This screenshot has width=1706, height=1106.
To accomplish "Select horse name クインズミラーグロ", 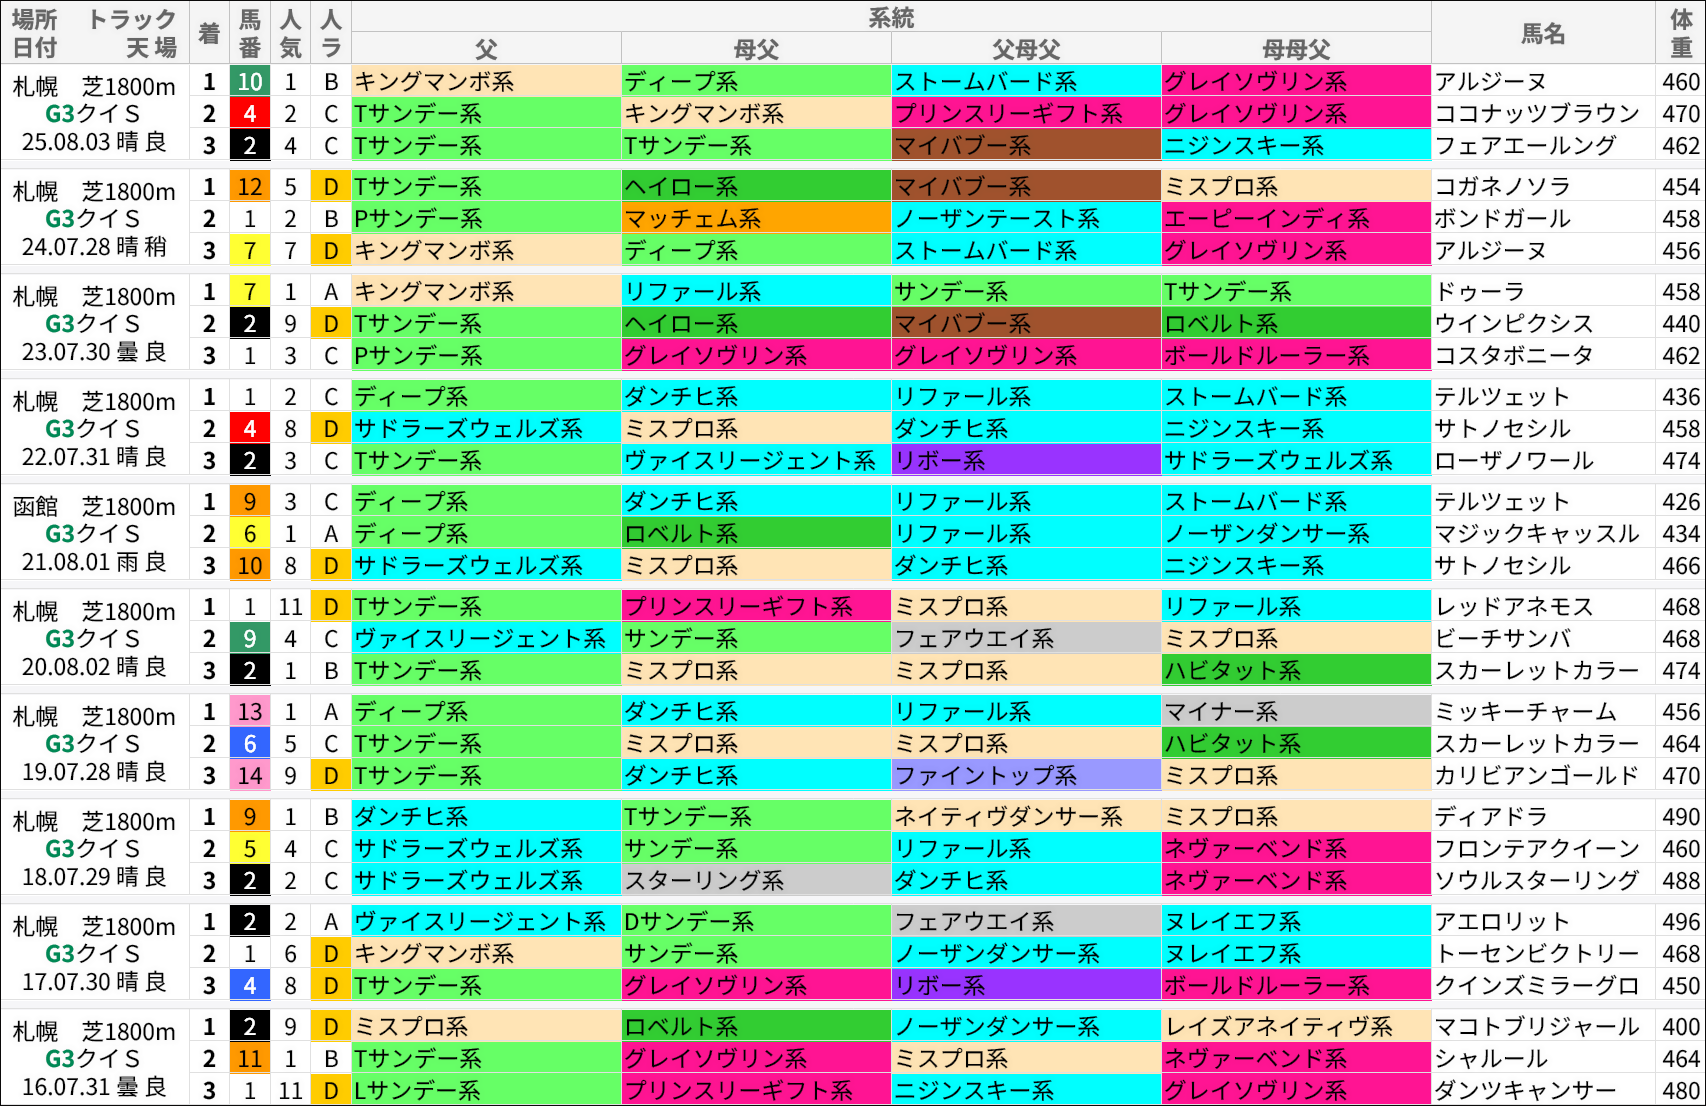I will (1537, 986).
